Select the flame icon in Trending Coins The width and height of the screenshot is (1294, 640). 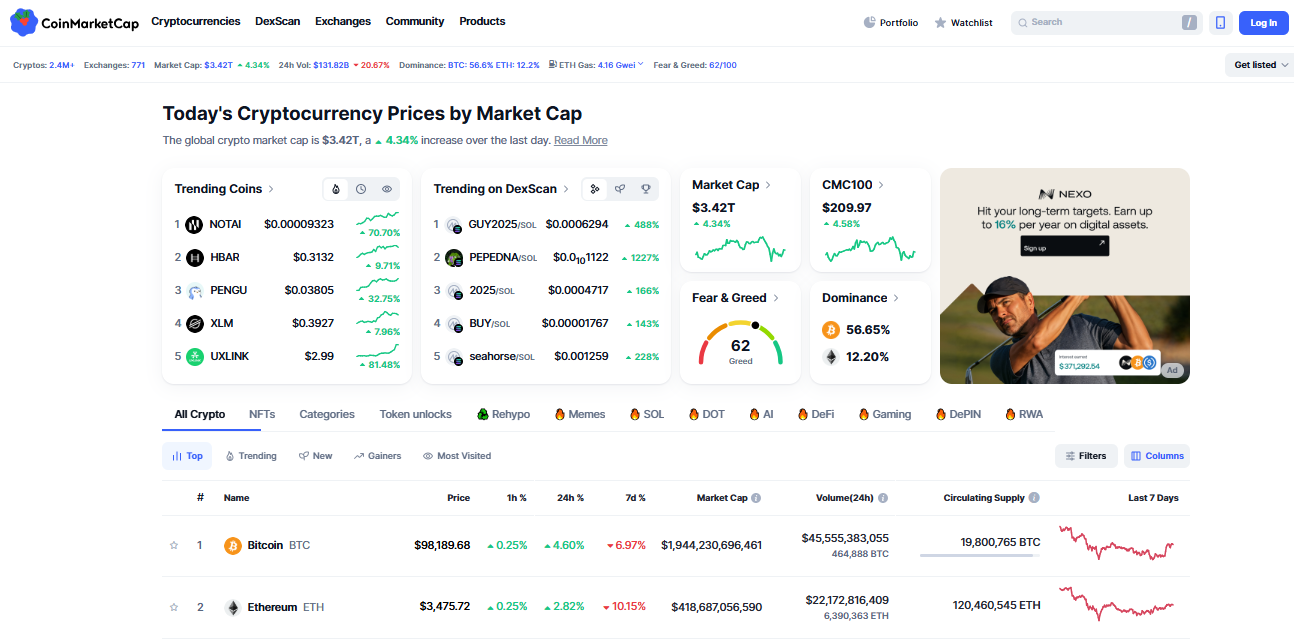335,189
